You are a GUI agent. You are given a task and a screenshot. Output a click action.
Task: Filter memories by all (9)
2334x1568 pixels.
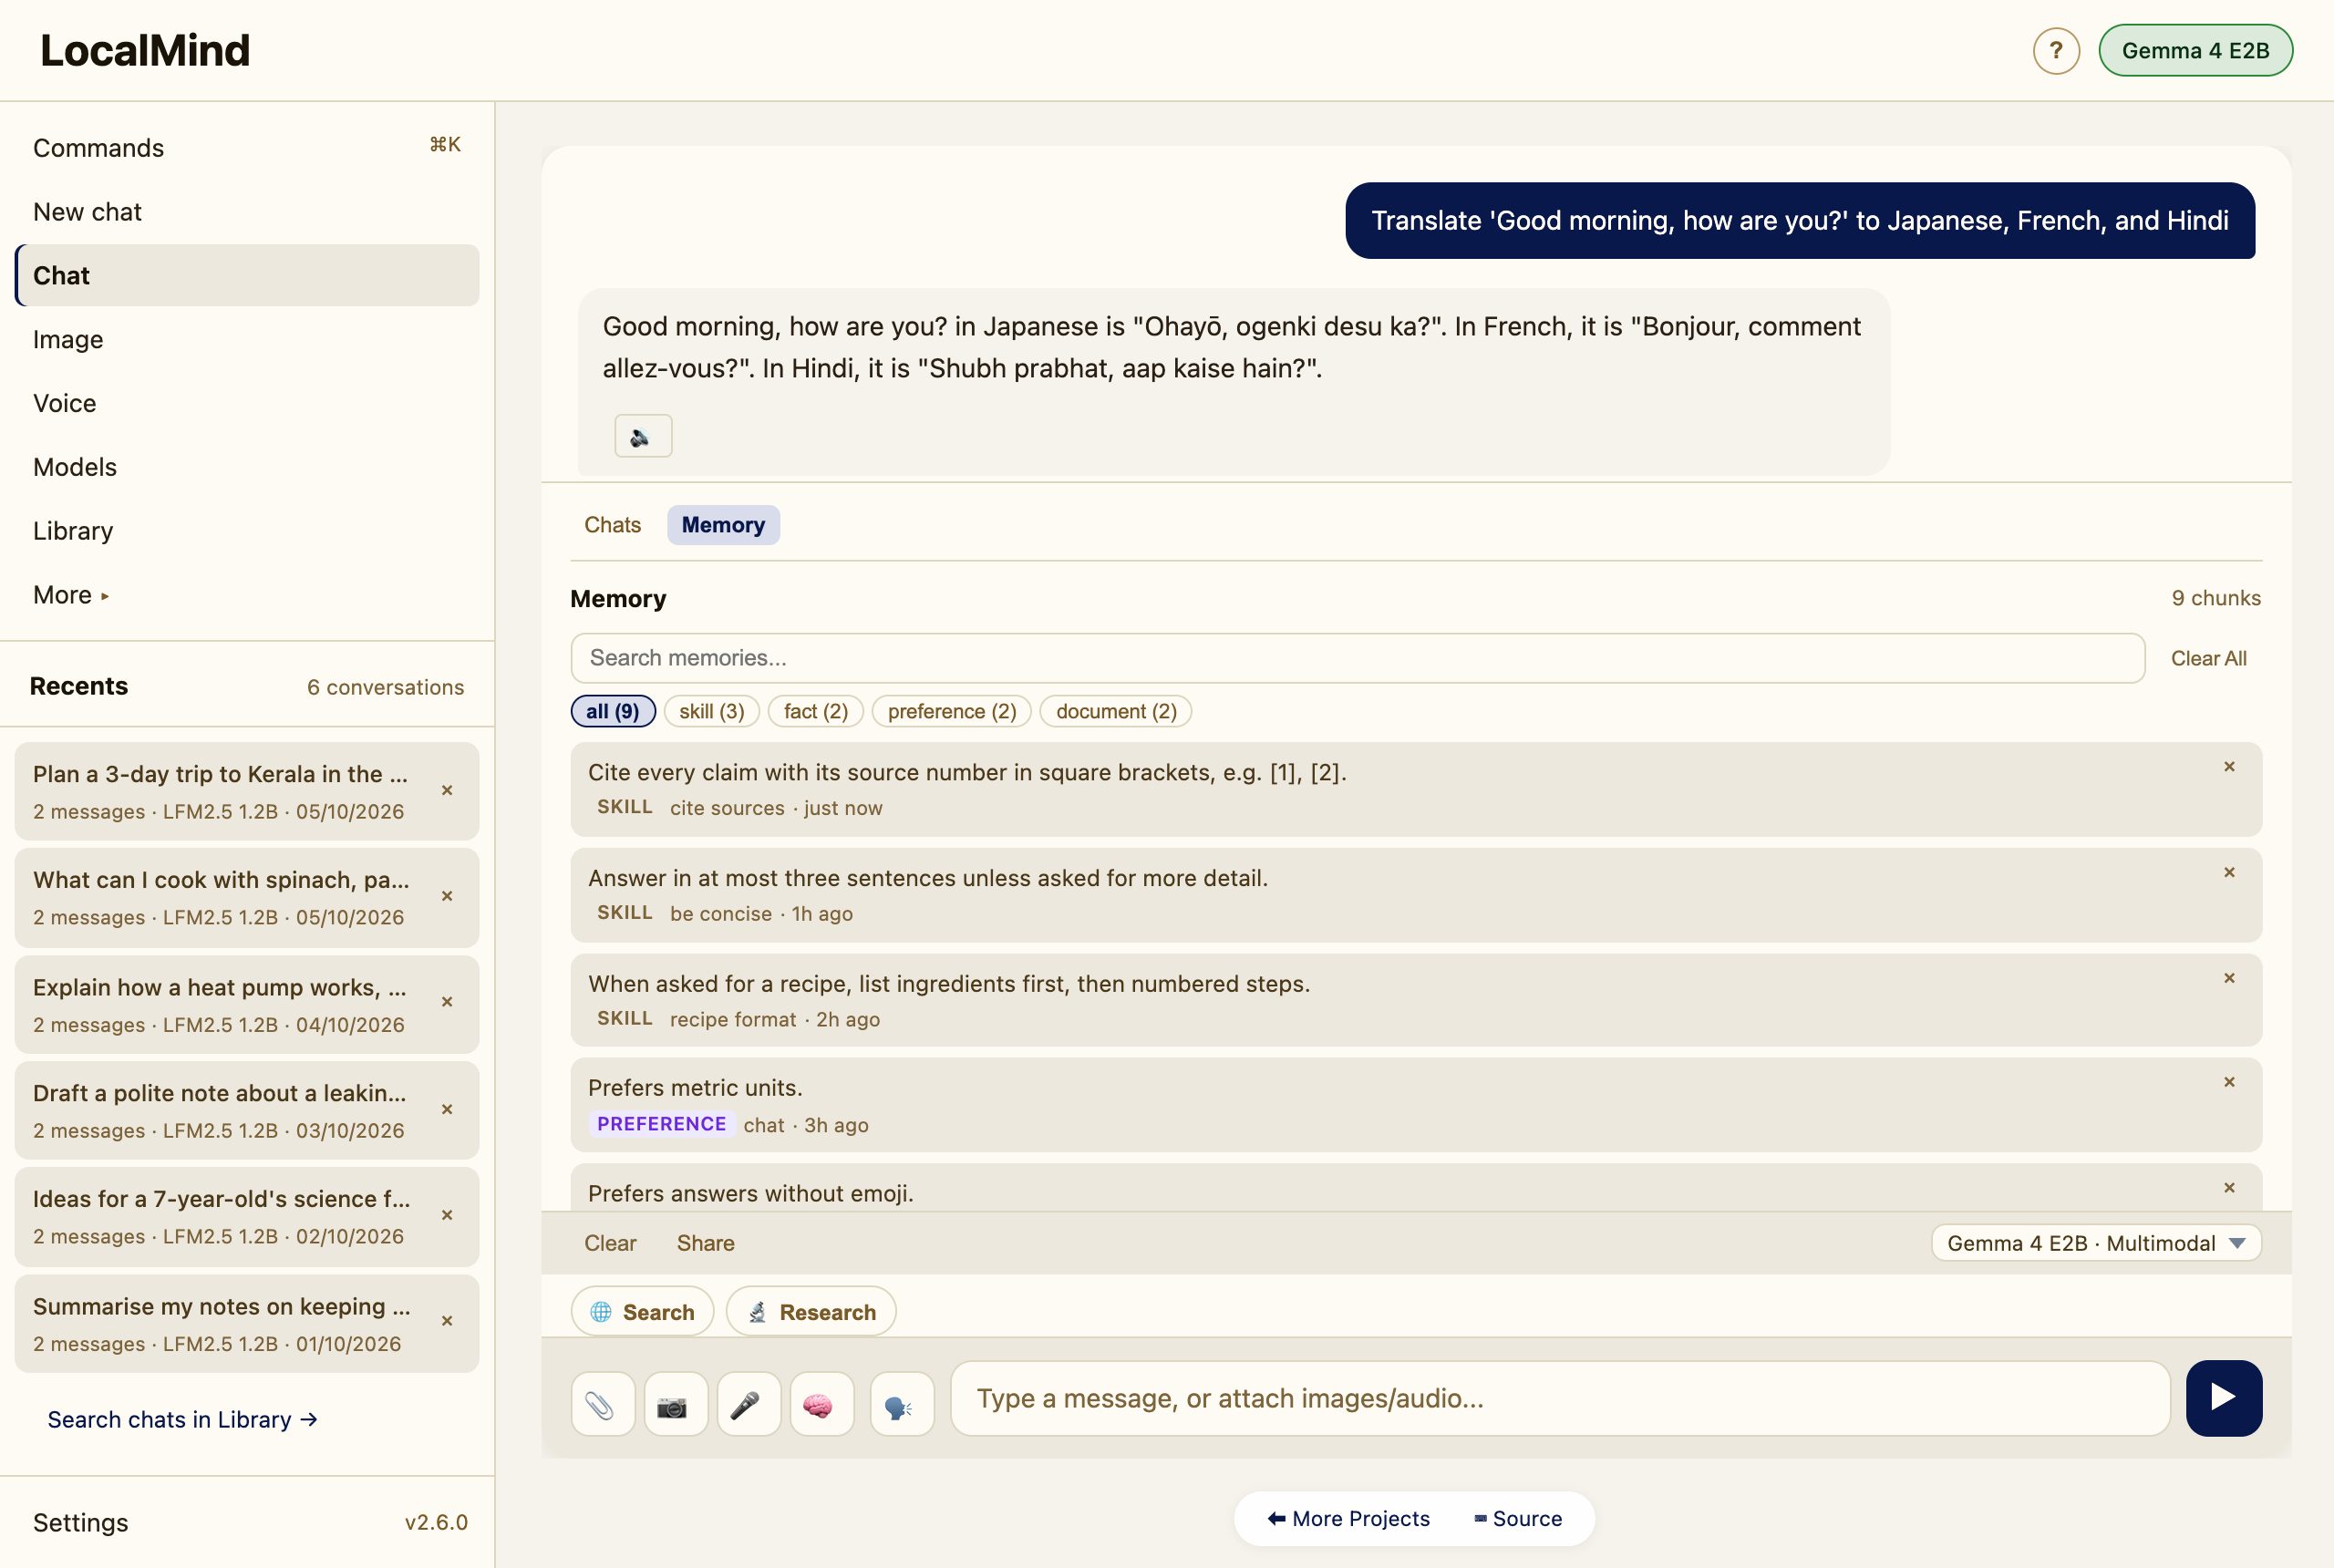612,711
